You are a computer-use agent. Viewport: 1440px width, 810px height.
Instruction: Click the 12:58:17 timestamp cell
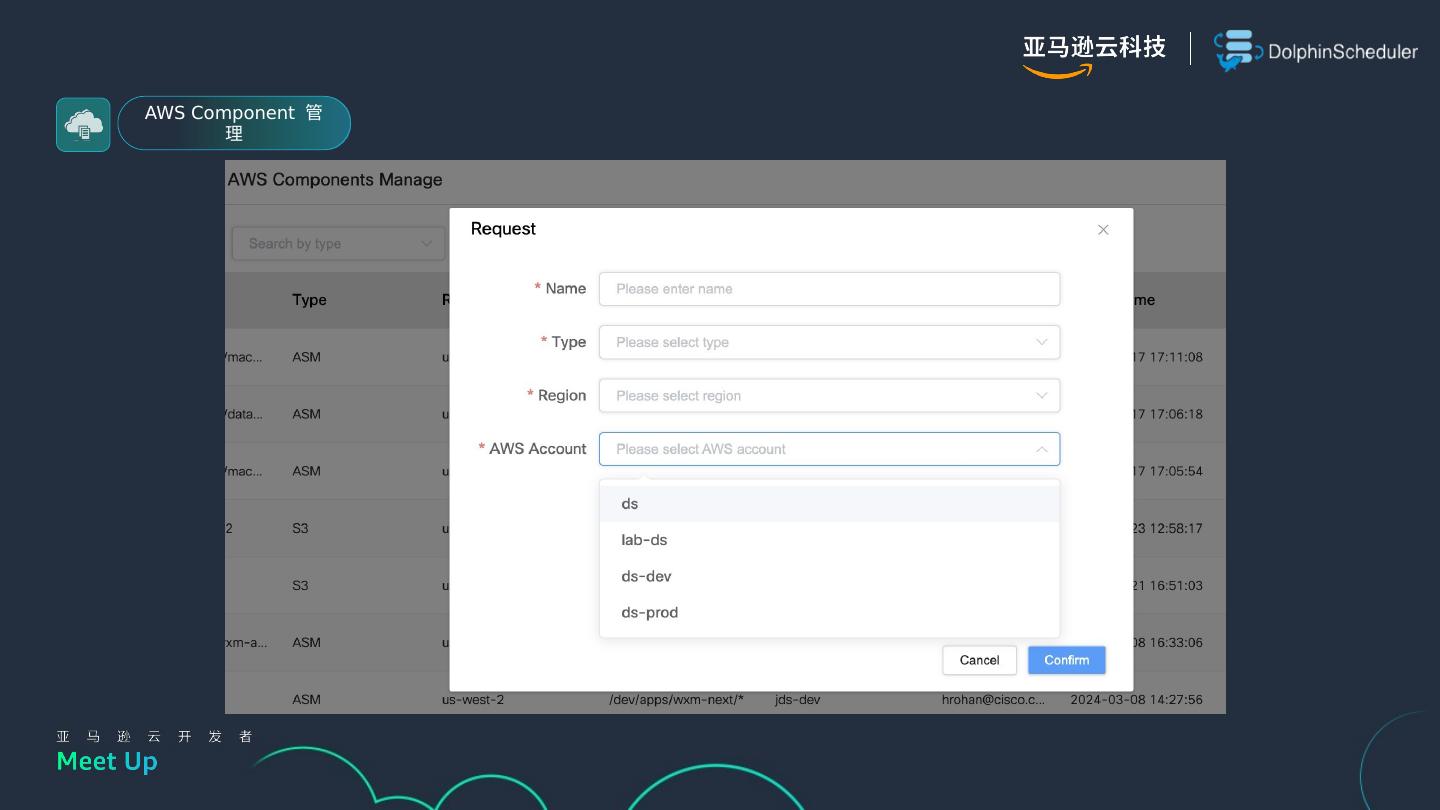coord(1168,528)
